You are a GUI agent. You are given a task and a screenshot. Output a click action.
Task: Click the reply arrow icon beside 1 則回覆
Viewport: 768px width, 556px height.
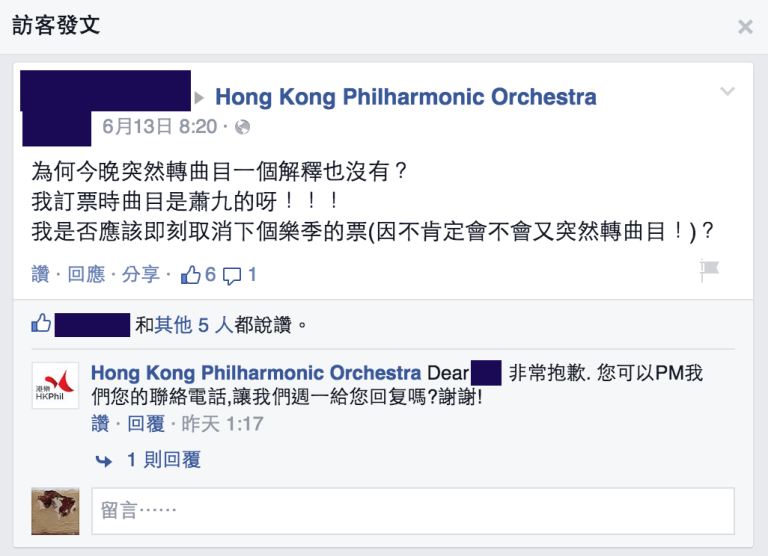[103, 460]
